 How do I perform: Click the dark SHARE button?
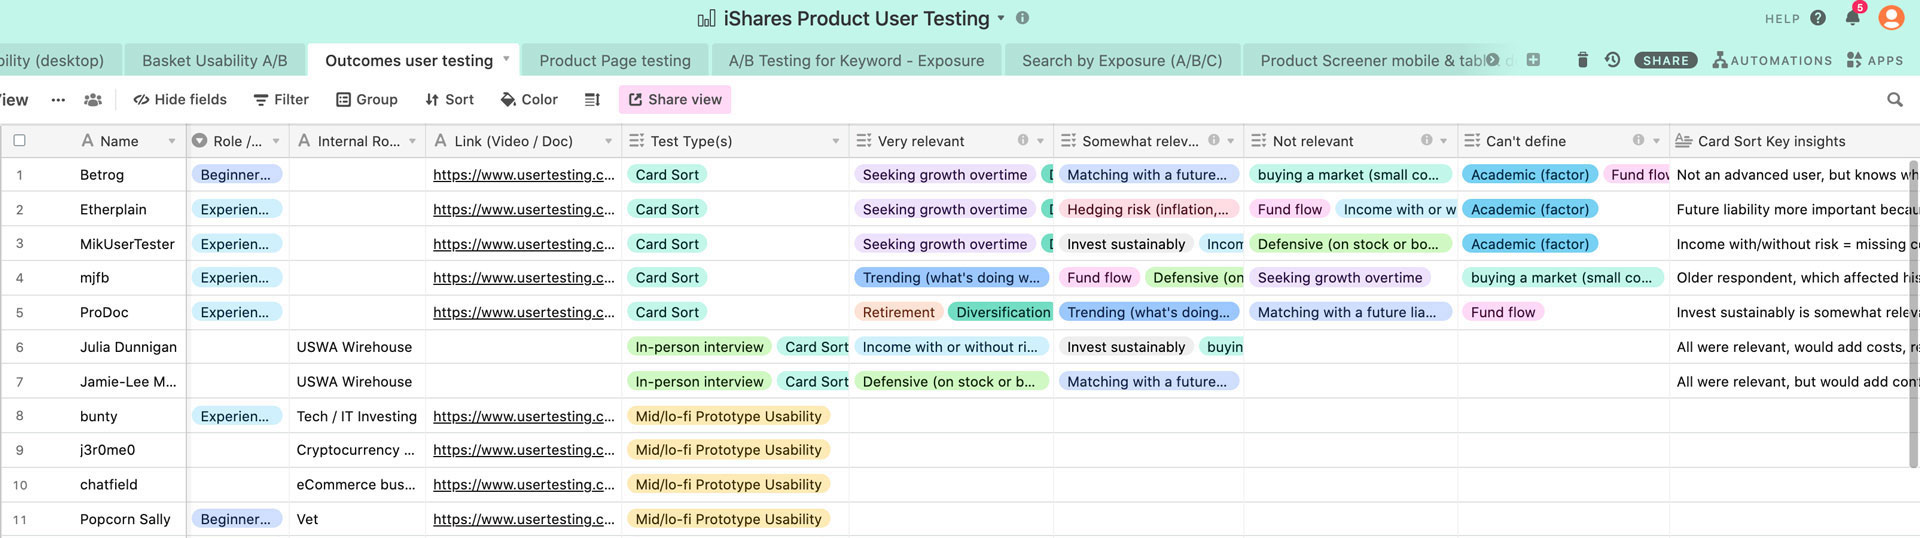pyautogui.click(x=1665, y=60)
